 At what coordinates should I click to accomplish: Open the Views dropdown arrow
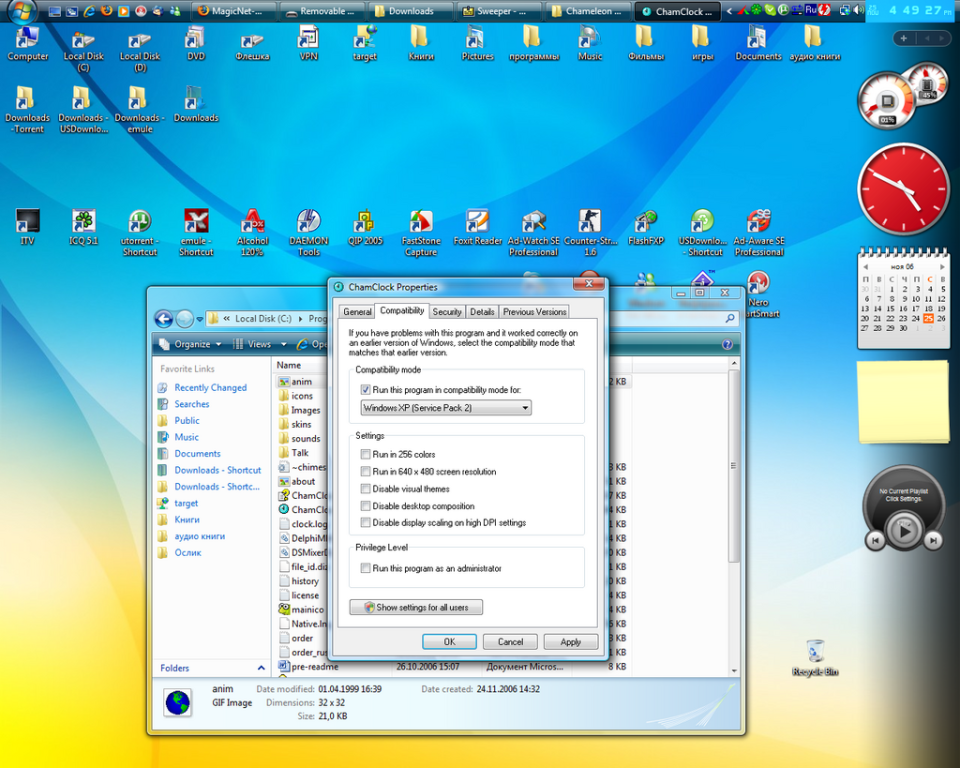283,344
